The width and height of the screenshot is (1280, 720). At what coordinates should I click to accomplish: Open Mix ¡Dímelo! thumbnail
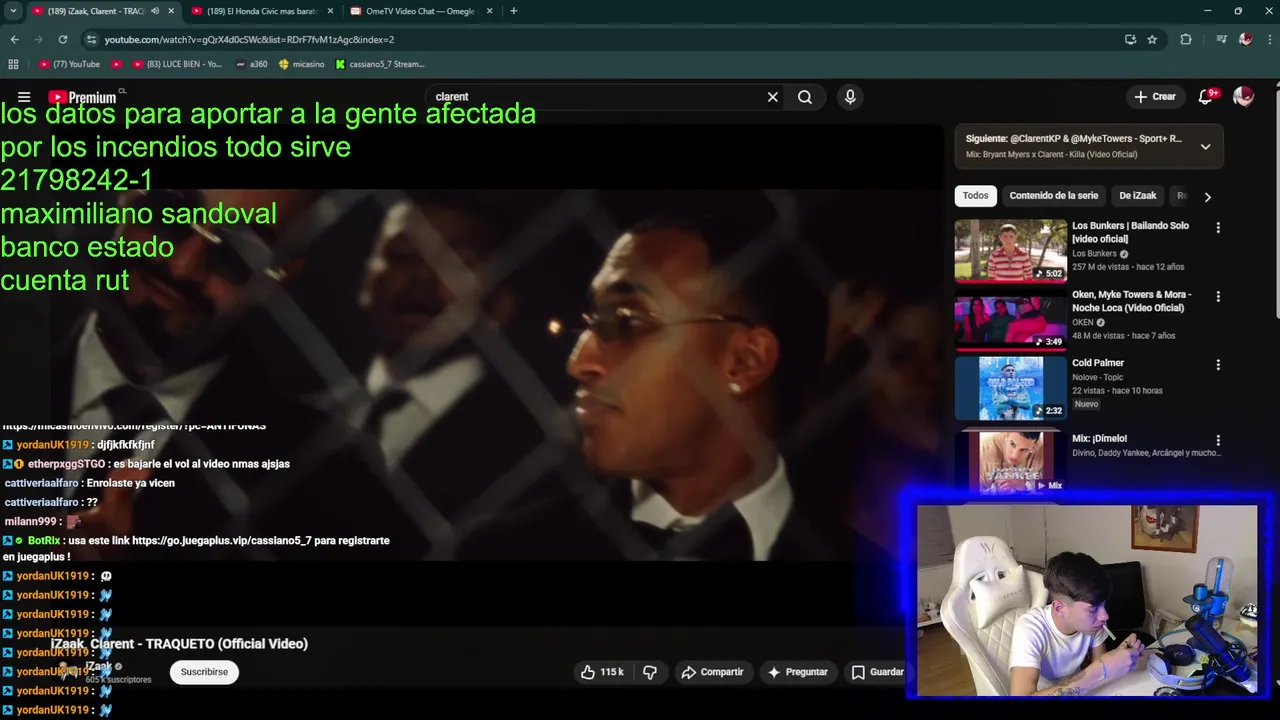point(1010,462)
